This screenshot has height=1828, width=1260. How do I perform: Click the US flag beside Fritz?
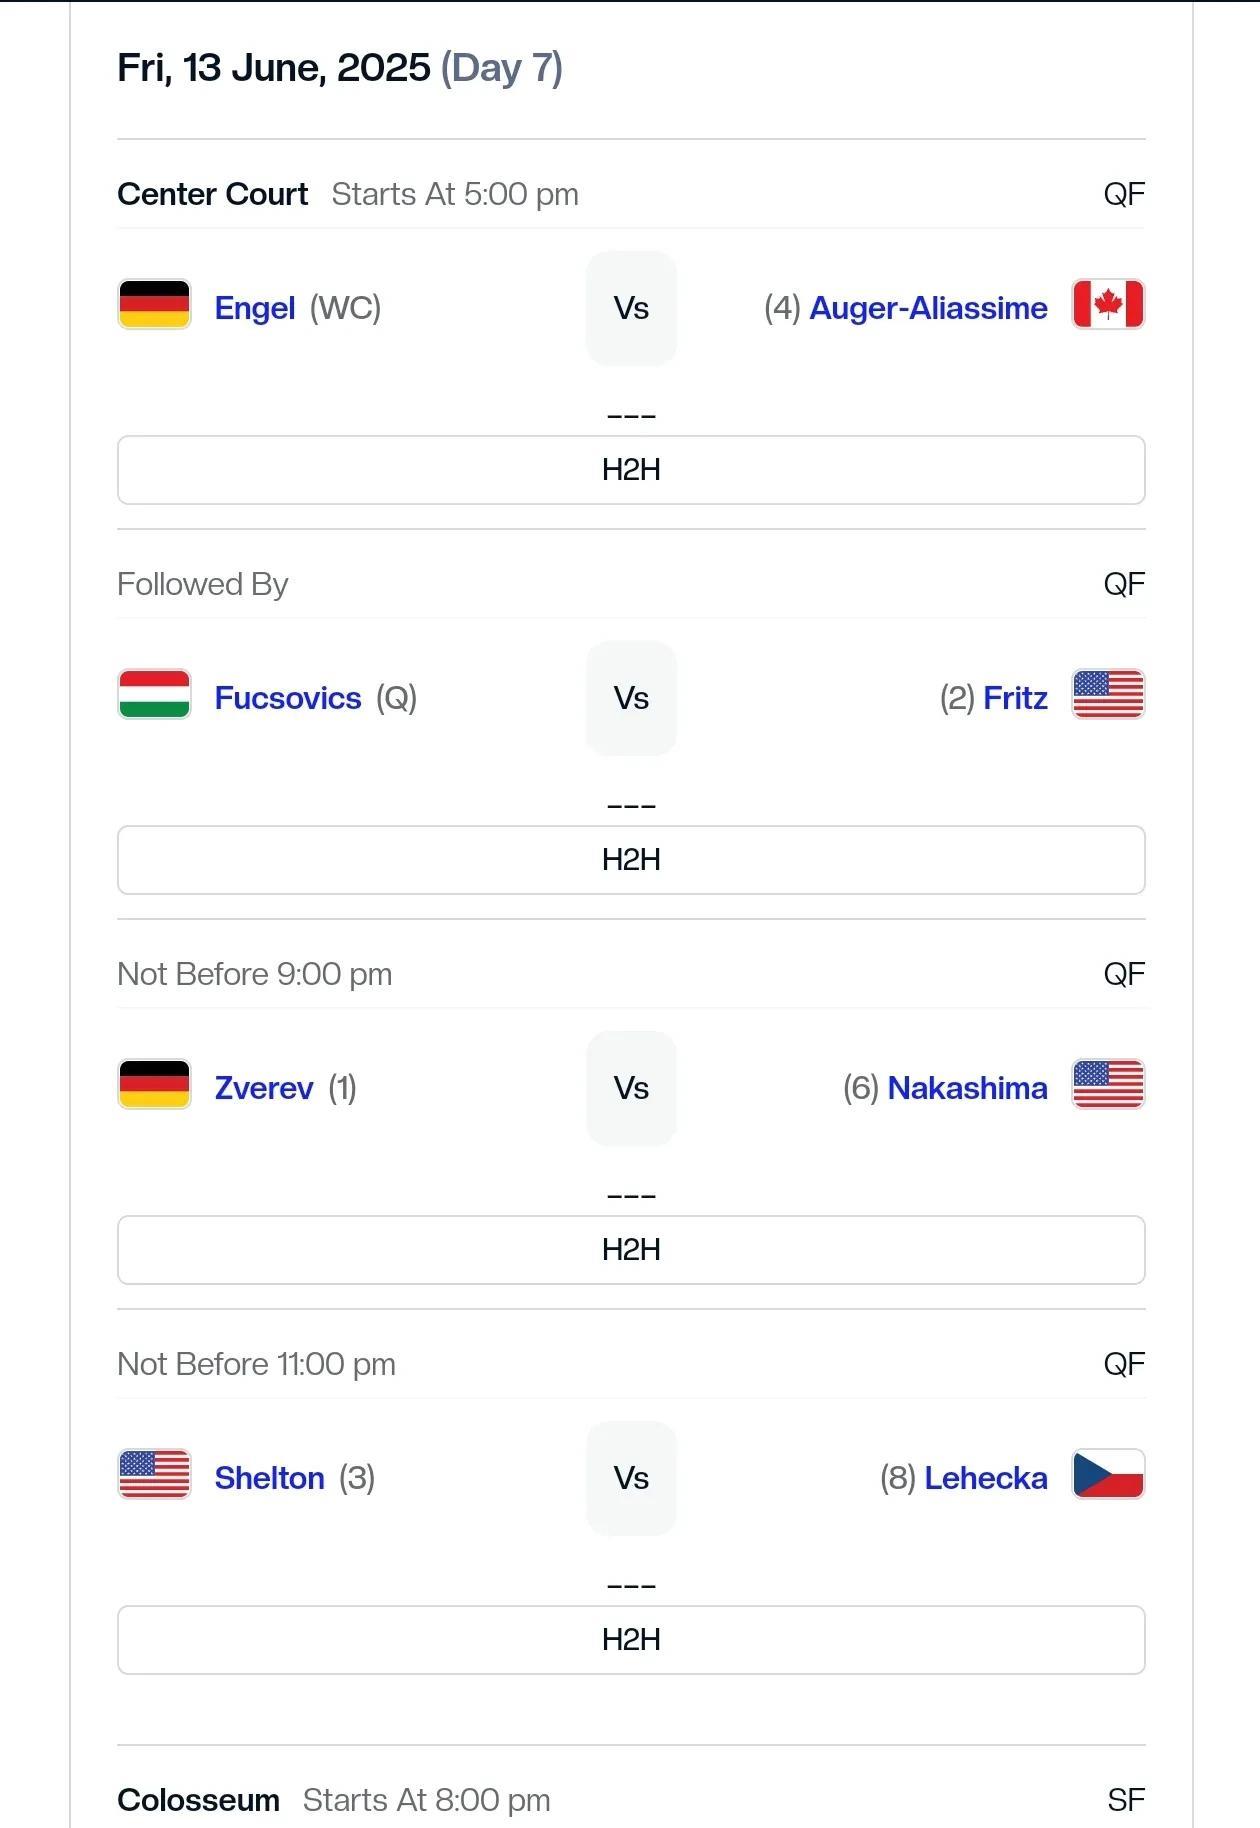pos(1108,695)
